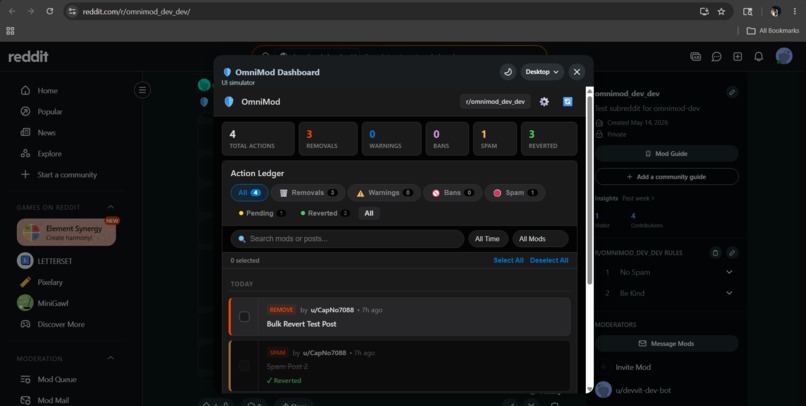Open the browser apps grid icon
Viewport: 806px width, 406px height.
point(10,31)
